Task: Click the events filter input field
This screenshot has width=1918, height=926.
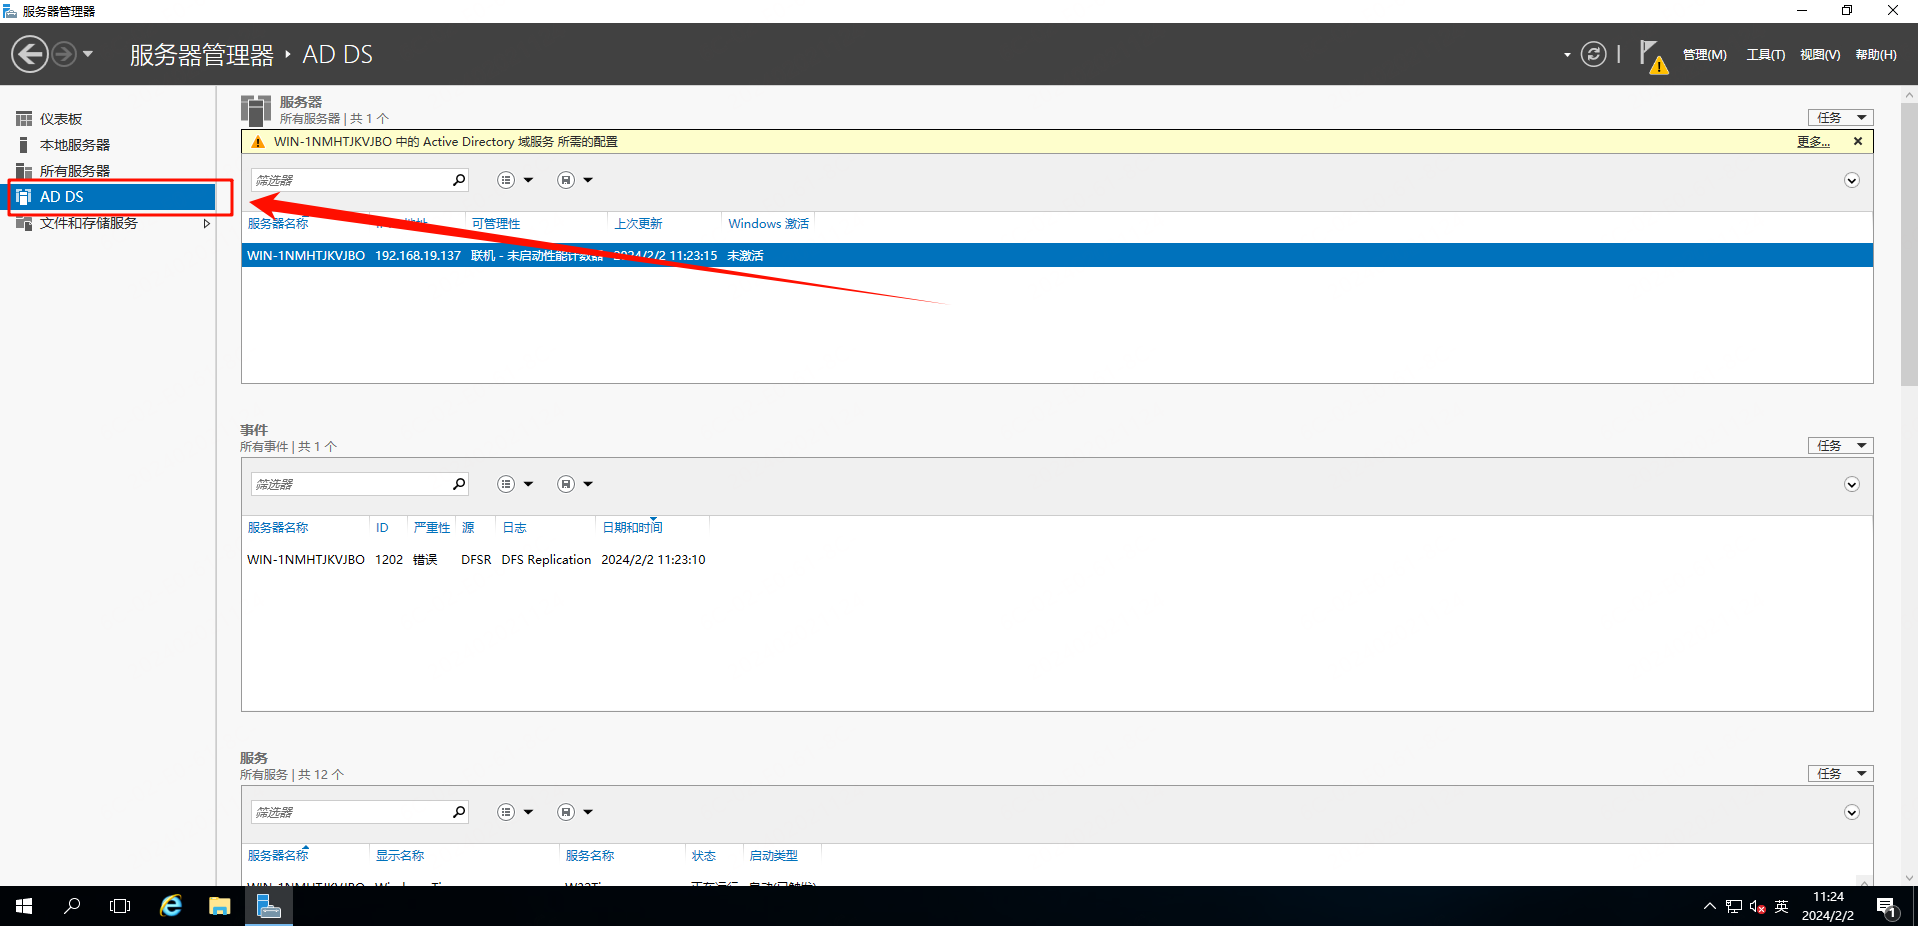Action: [x=350, y=484]
